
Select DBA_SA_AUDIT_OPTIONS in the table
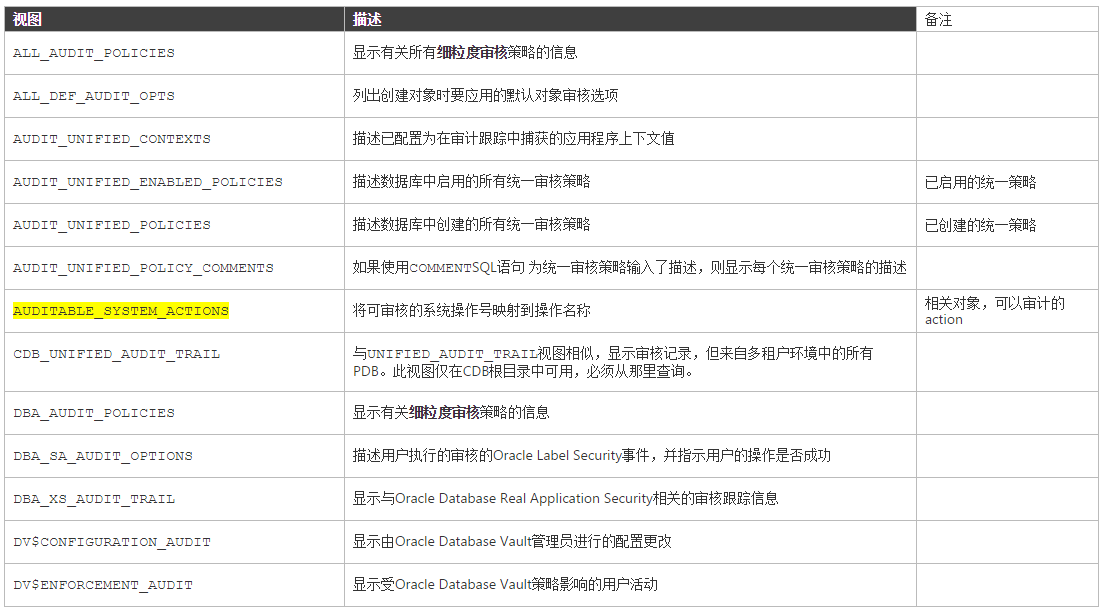(x=102, y=456)
